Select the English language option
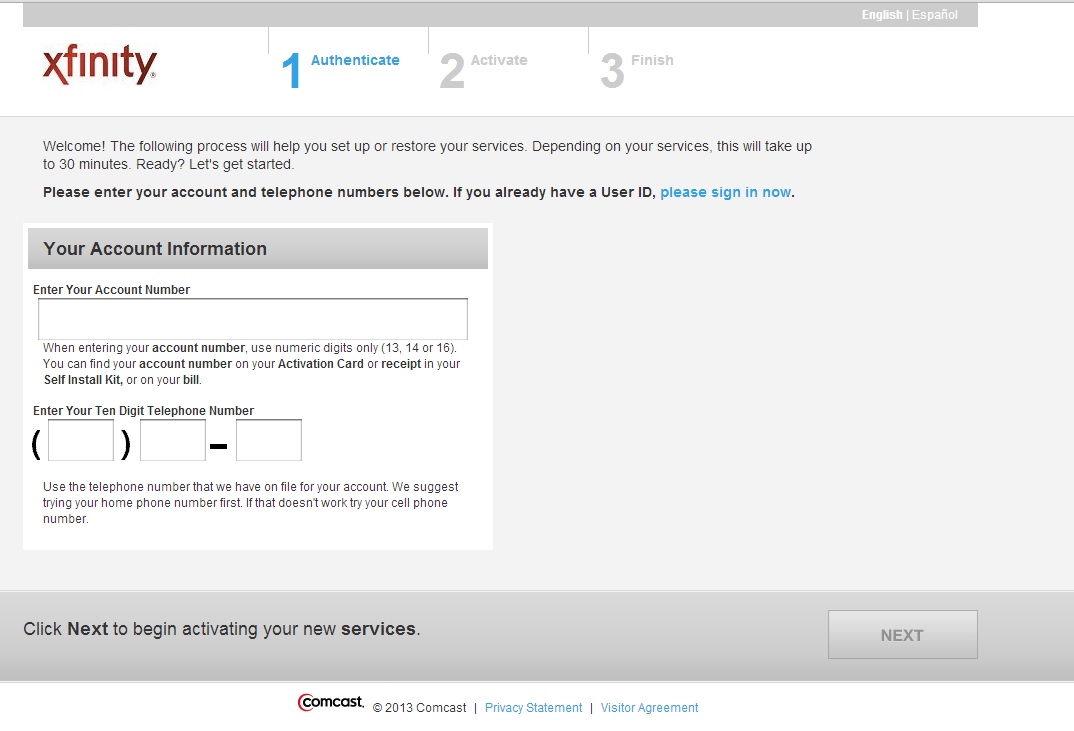This screenshot has height=731, width=1074. coord(881,14)
